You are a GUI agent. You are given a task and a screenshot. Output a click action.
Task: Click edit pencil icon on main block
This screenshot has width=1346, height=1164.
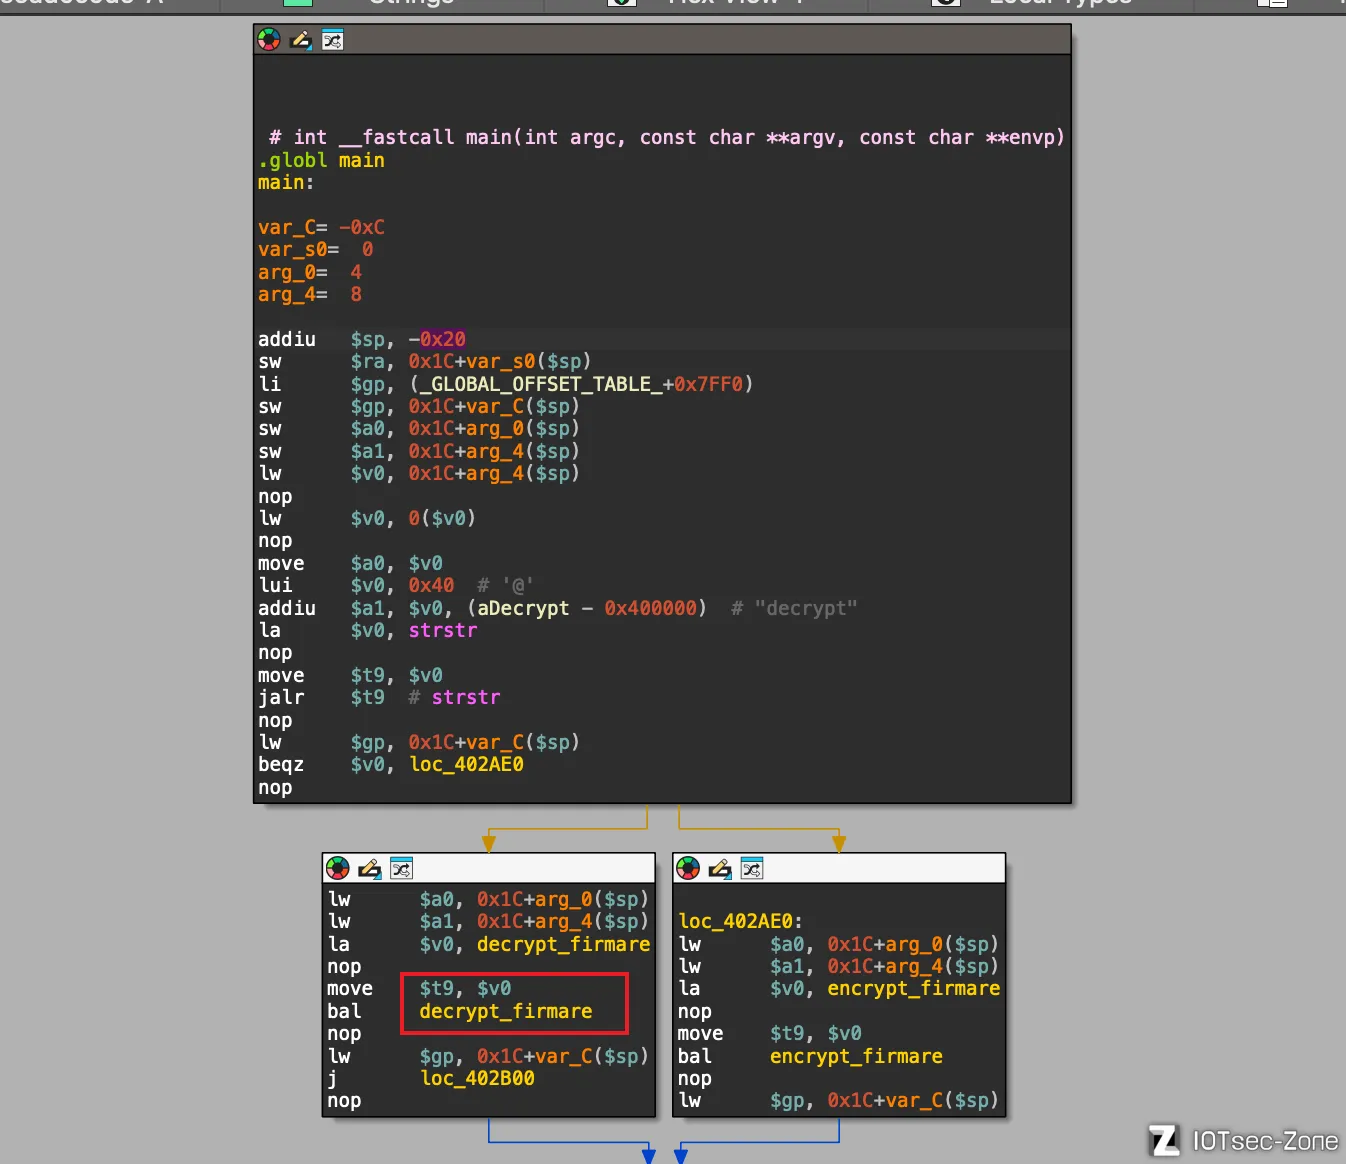coord(300,40)
